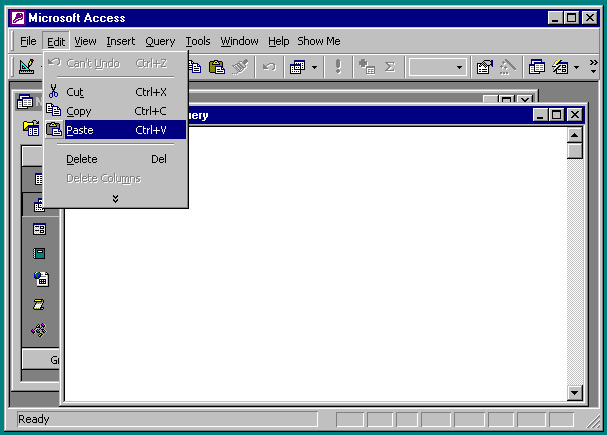Viewport: 607px width, 435px height.
Task: Click the scroll up arrow in query window
Action: click(574, 135)
